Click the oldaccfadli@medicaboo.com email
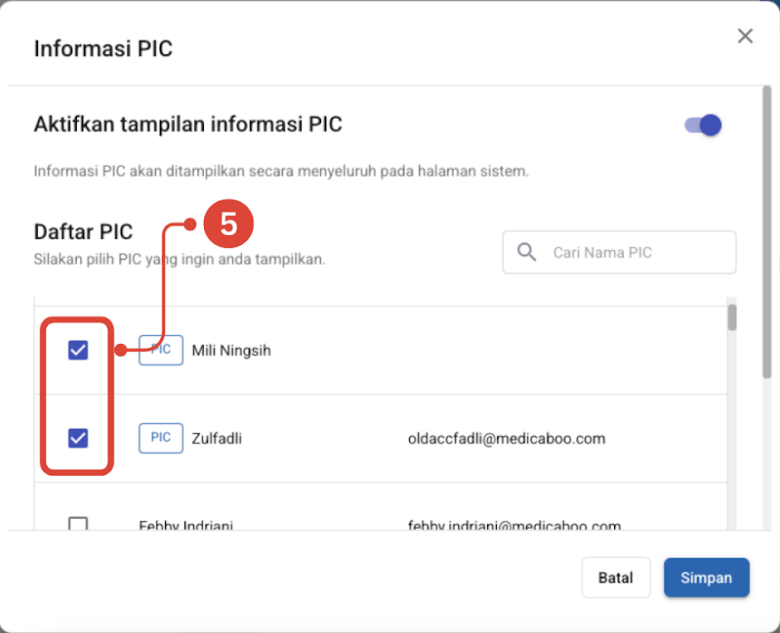780x633 pixels. (506, 438)
